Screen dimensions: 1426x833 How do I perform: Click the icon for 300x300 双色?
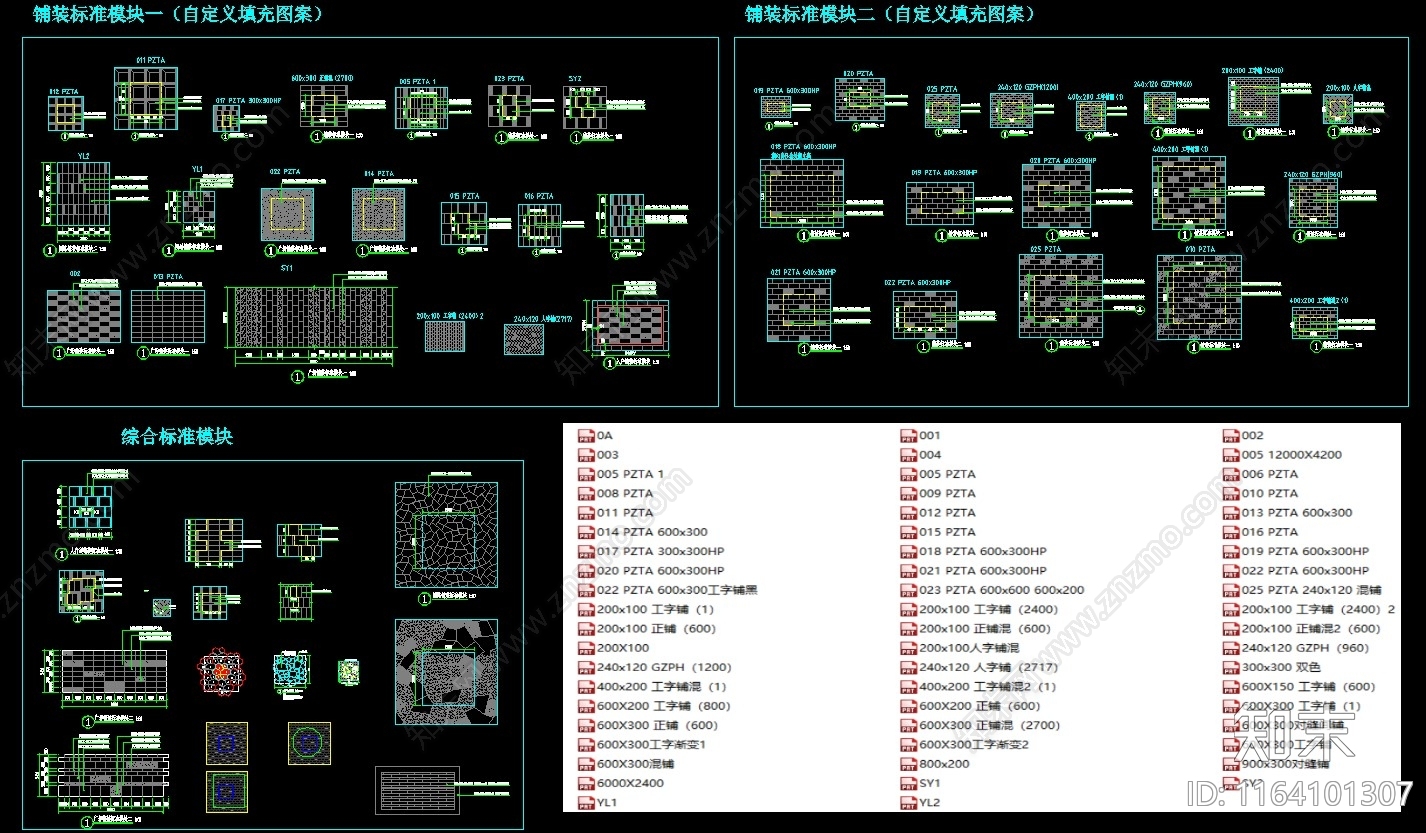point(1230,667)
